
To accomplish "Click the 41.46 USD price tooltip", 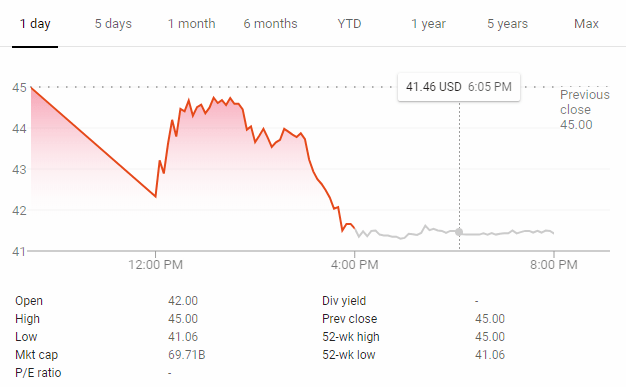I will pyautogui.click(x=459, y=87).
